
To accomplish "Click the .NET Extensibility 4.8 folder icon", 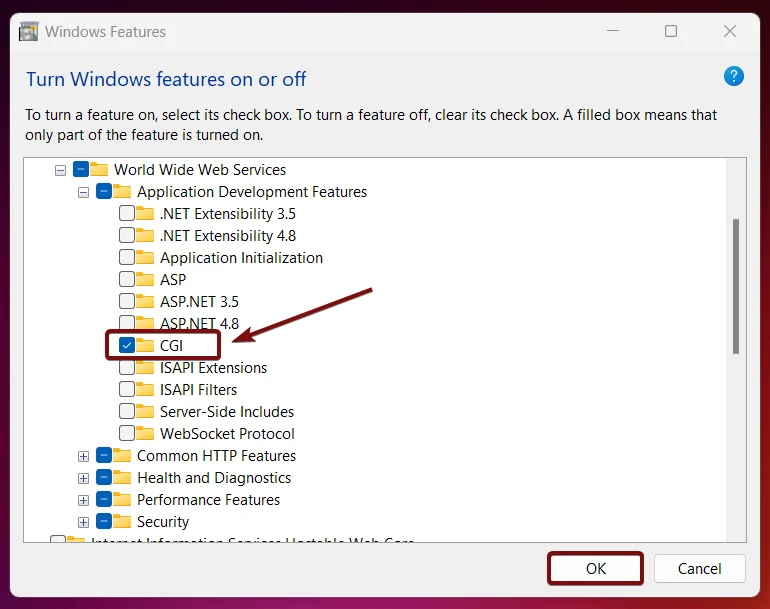I will coord(145,235).
